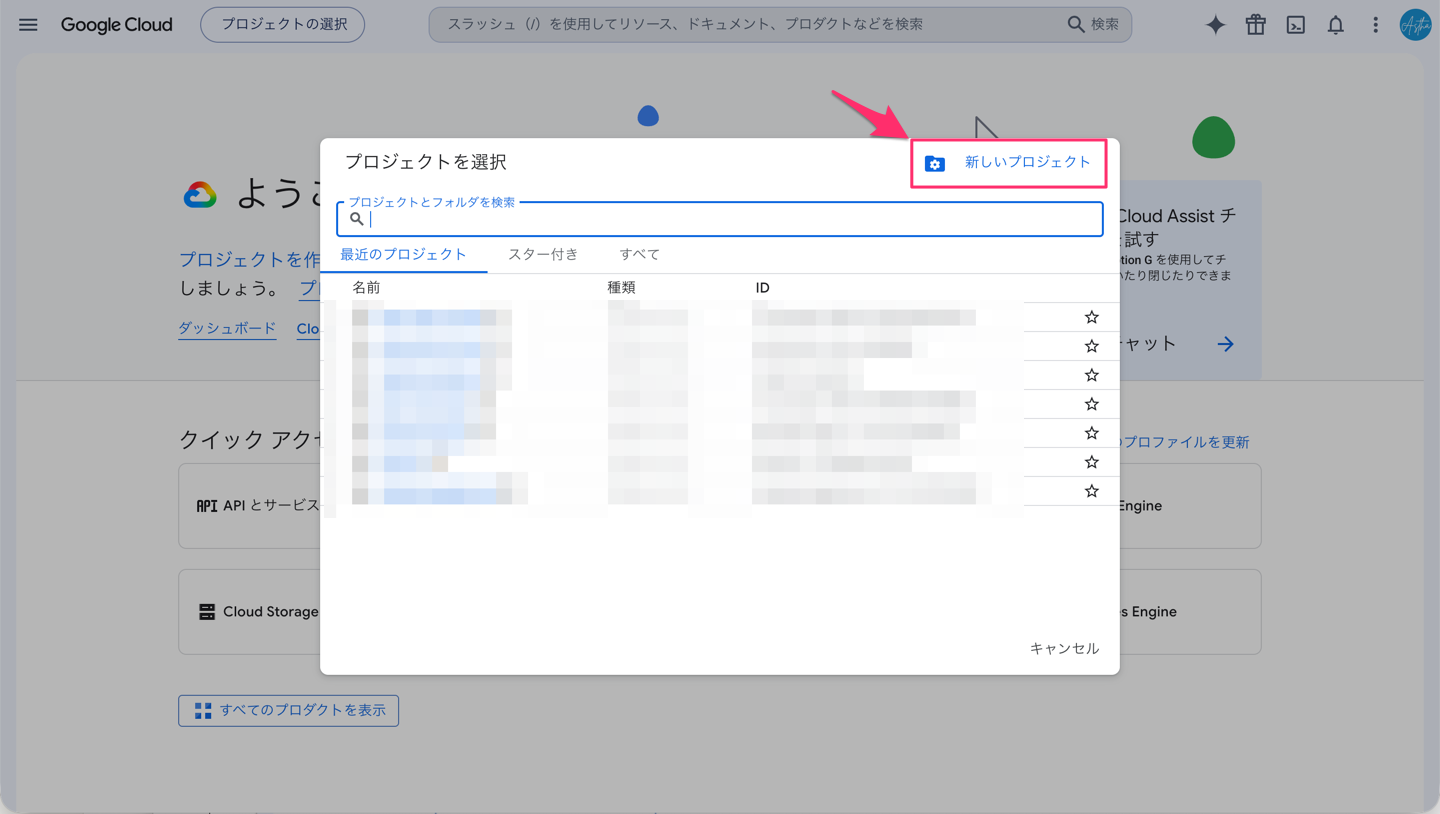
Task: Click the プロファイルを更新 link
Action: point(1185,442)
